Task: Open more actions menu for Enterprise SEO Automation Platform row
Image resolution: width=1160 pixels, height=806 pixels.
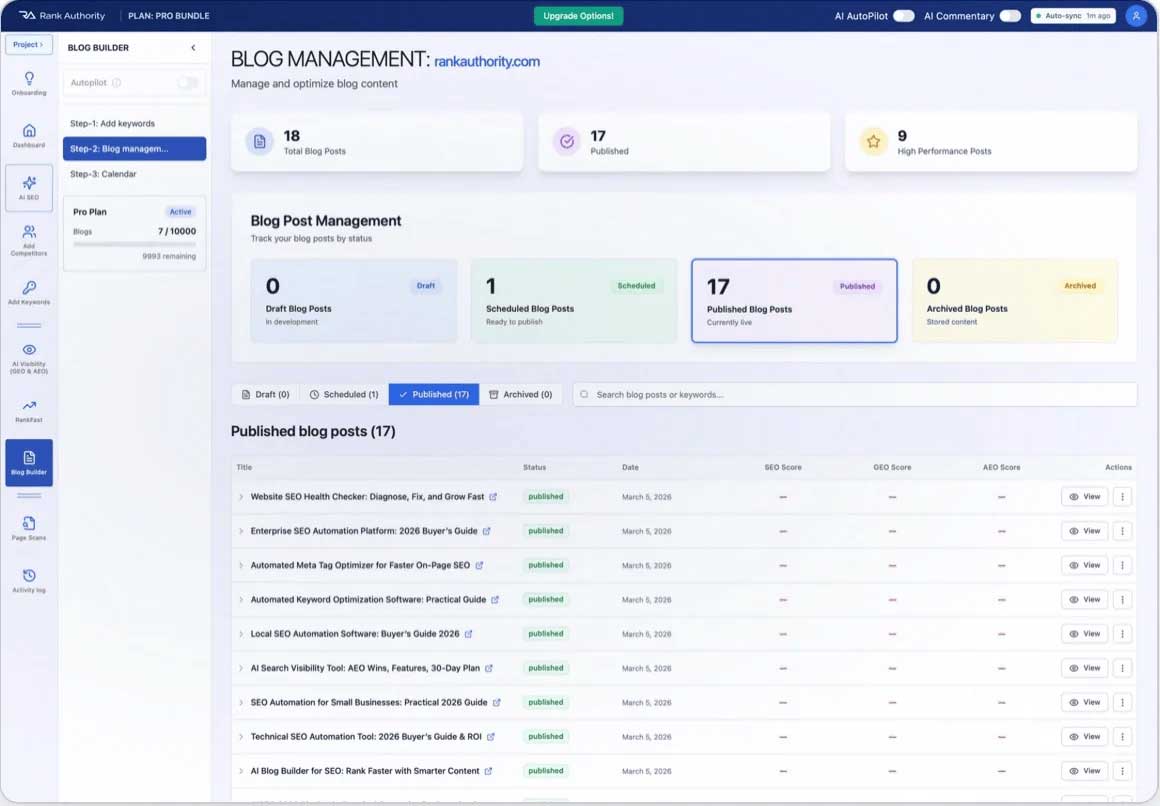Action: point(1122,531)
